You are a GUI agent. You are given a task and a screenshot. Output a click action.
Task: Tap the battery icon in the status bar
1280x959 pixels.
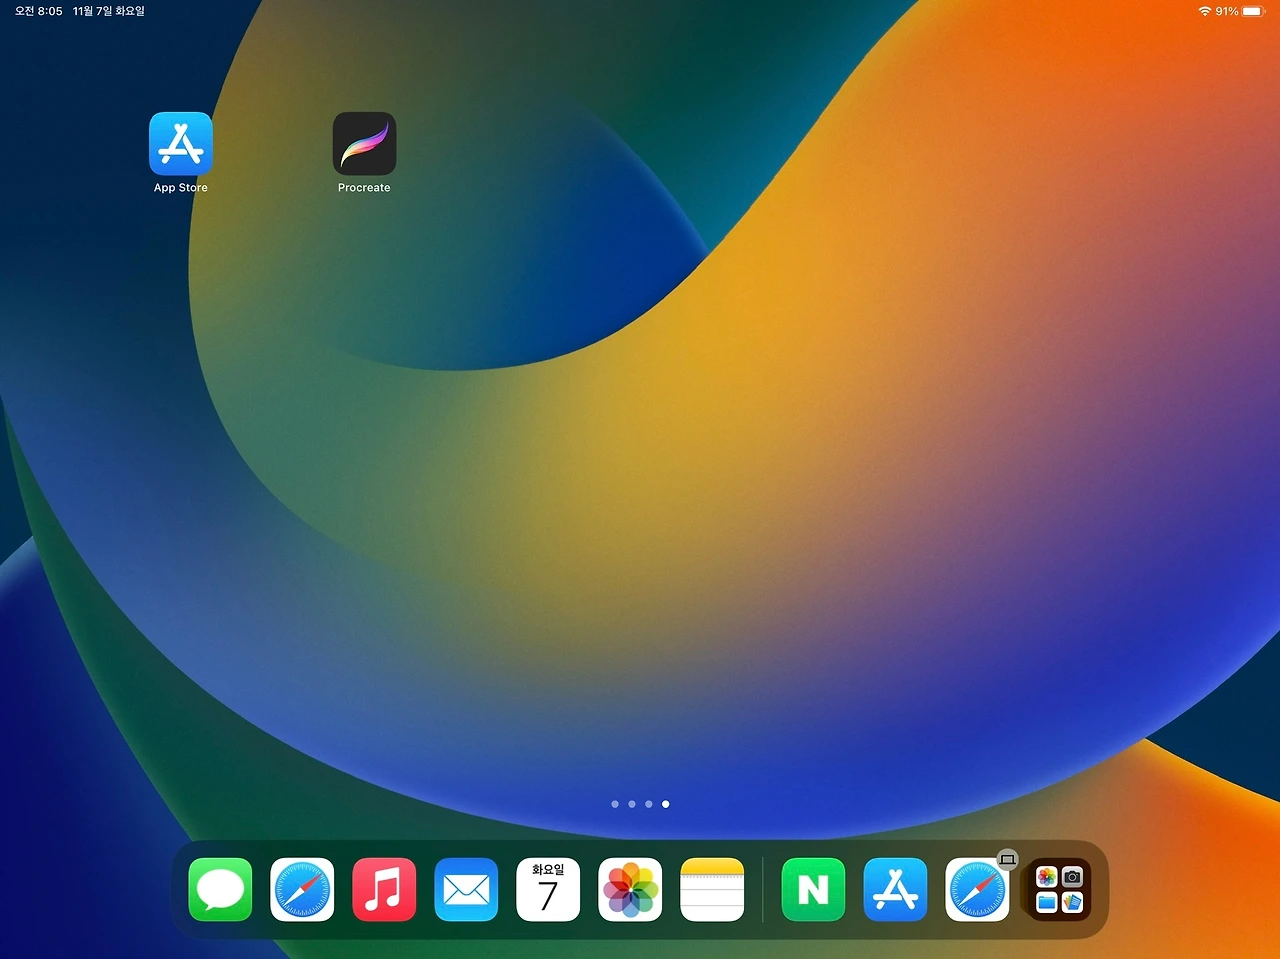point(1254,11)
